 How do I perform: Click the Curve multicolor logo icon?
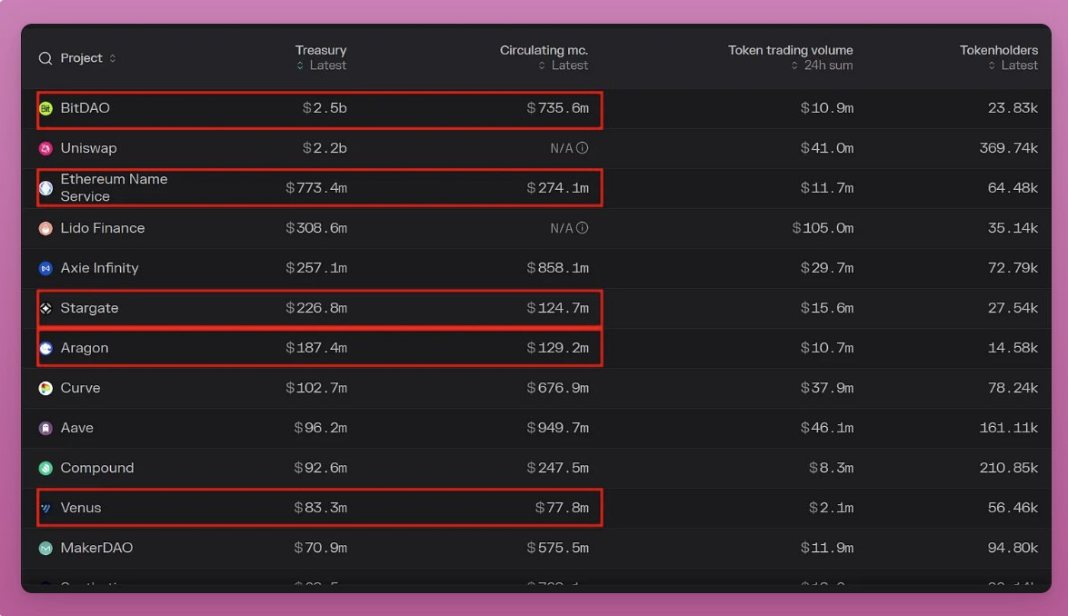[46, 388]
